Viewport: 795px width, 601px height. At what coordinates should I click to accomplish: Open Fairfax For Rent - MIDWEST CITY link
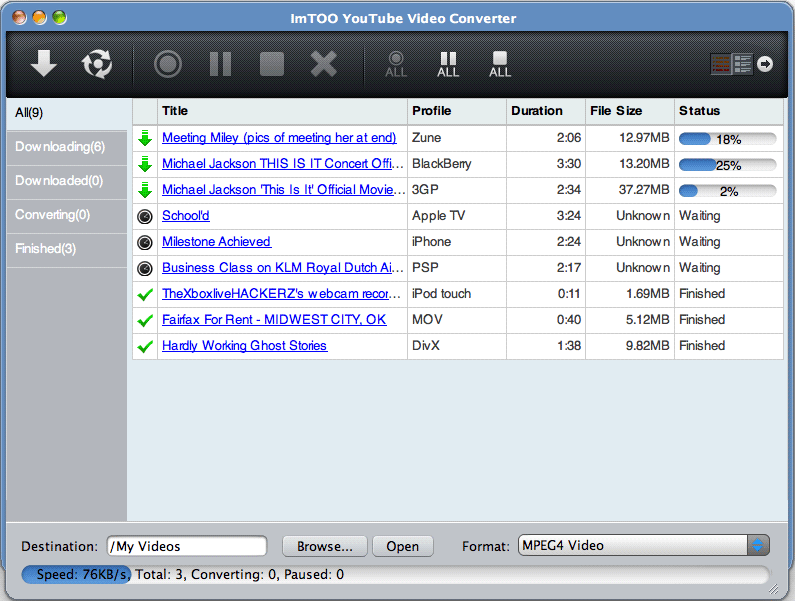[274, 320]
